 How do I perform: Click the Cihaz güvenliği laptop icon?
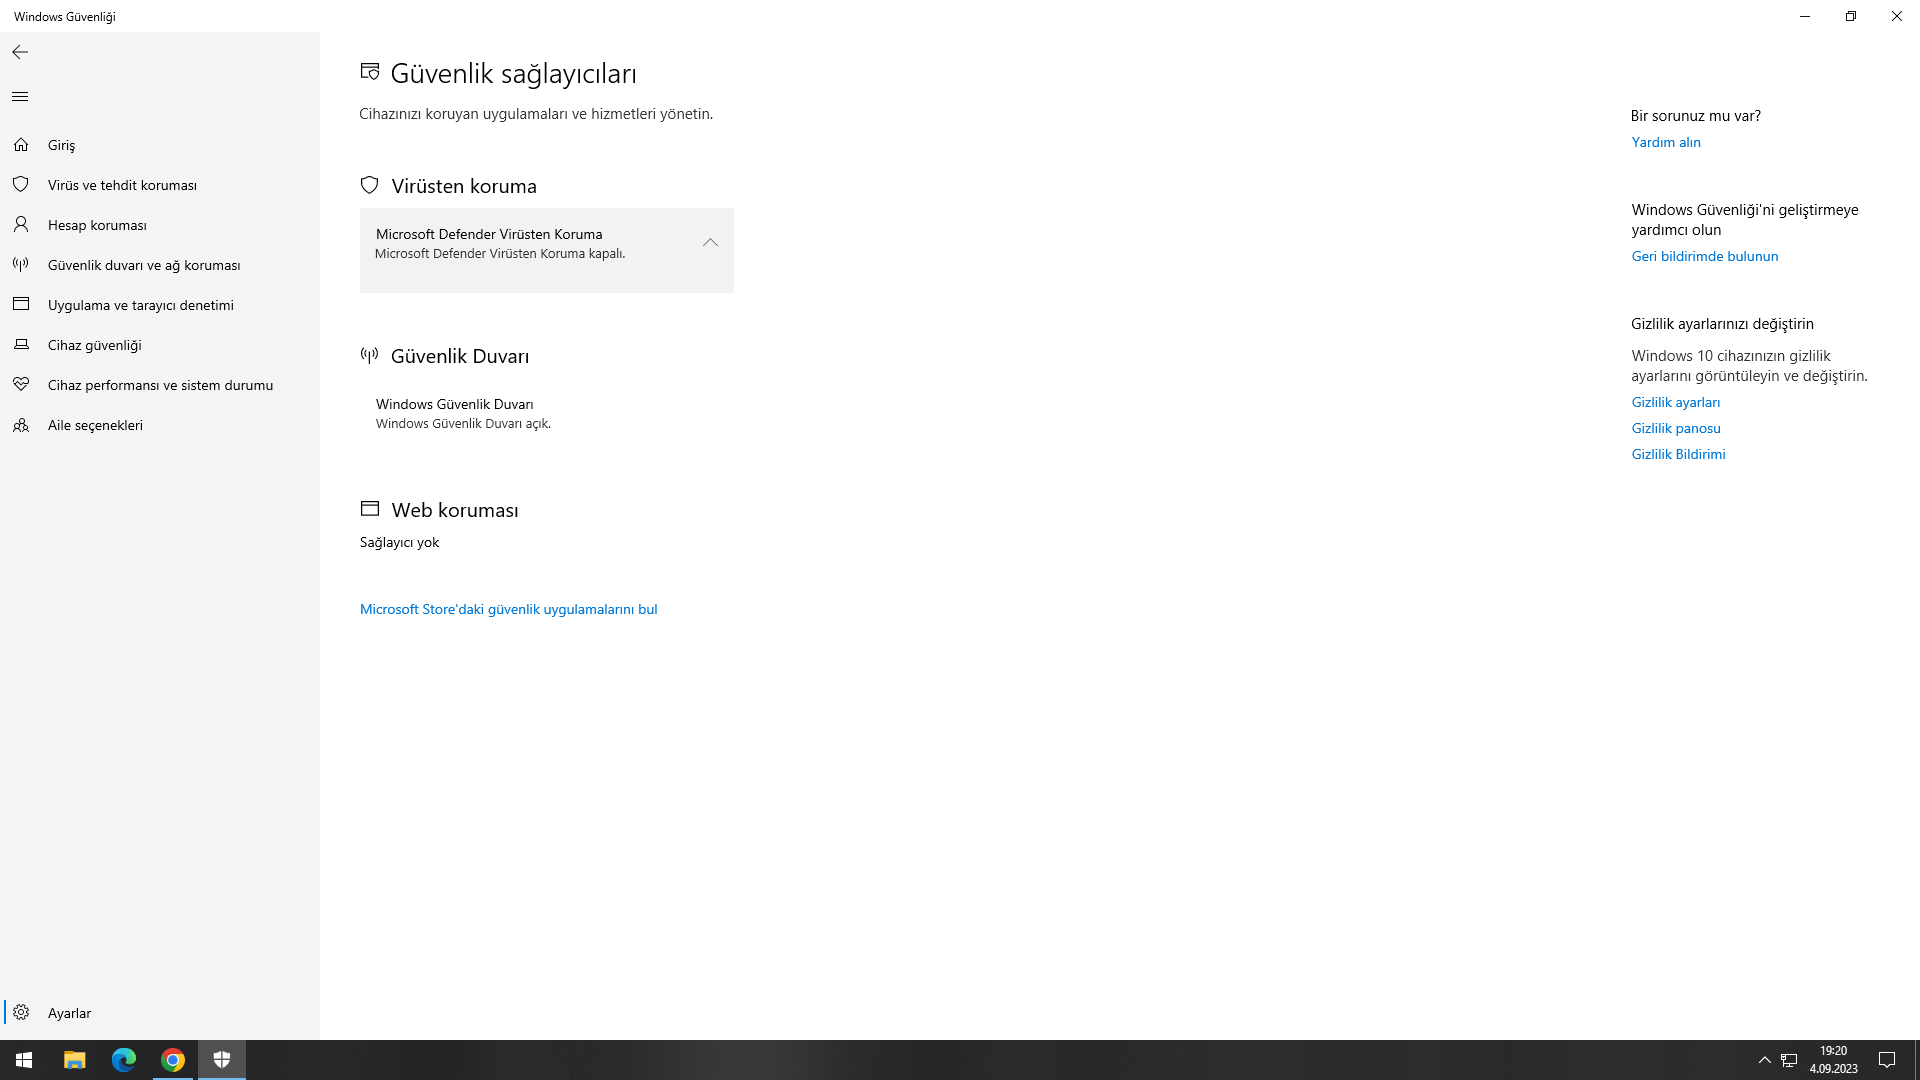pyautogui.click(x=21, y=345)
